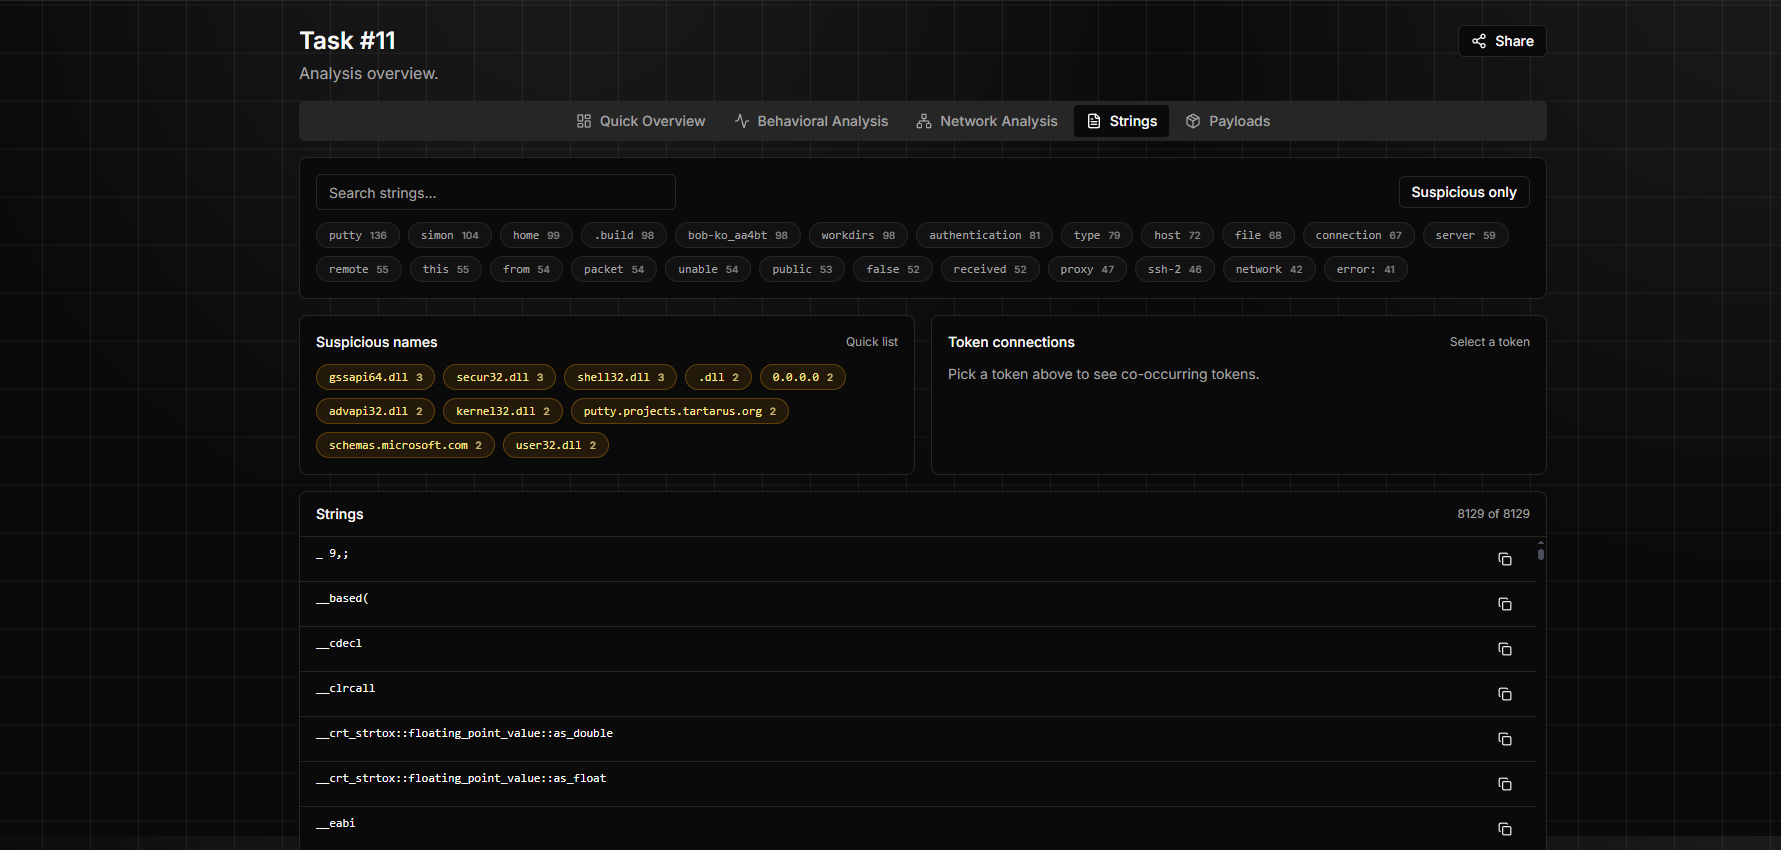The image size is (1781, 850).
Task: Click the 'workdirs 98' token chip
Action: tap(858, 235)
